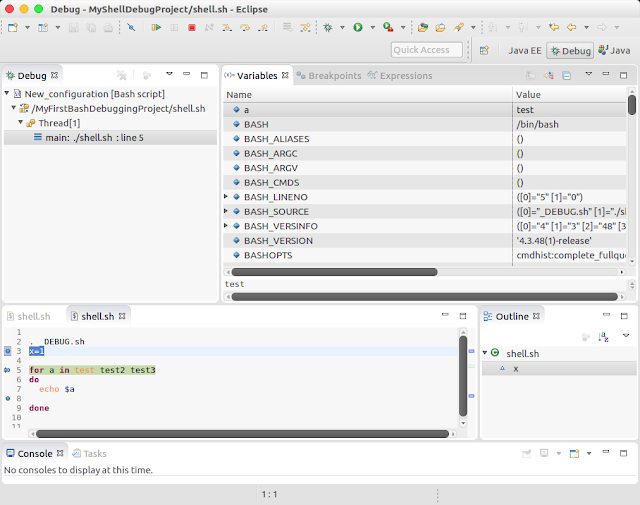The image size is (640, 505).
Task: Collapse the /MyFirstBashDebuggingProject/shell.sh node
Action: [x=13, y=108]
